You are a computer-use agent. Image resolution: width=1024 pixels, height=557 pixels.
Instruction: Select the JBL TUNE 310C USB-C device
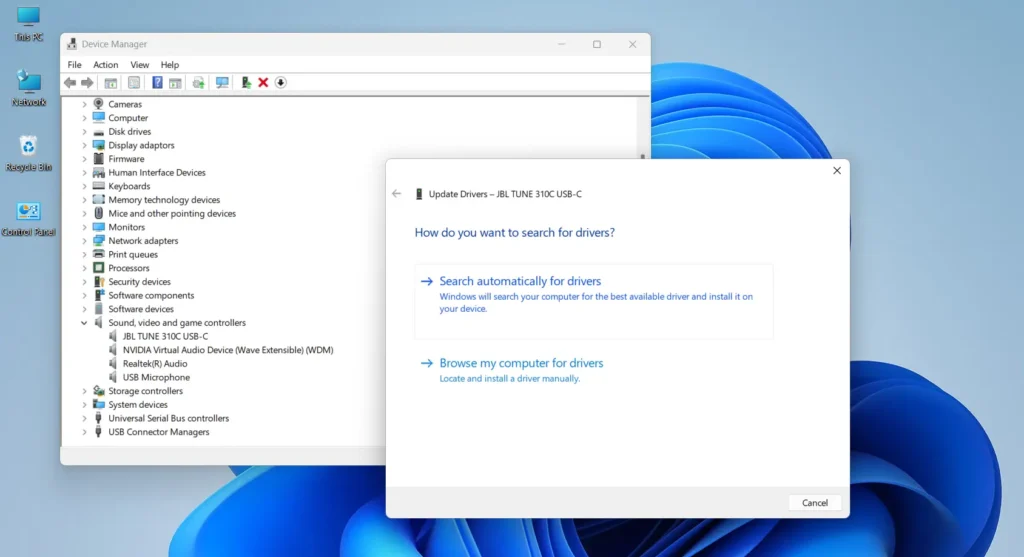point(165,336)
